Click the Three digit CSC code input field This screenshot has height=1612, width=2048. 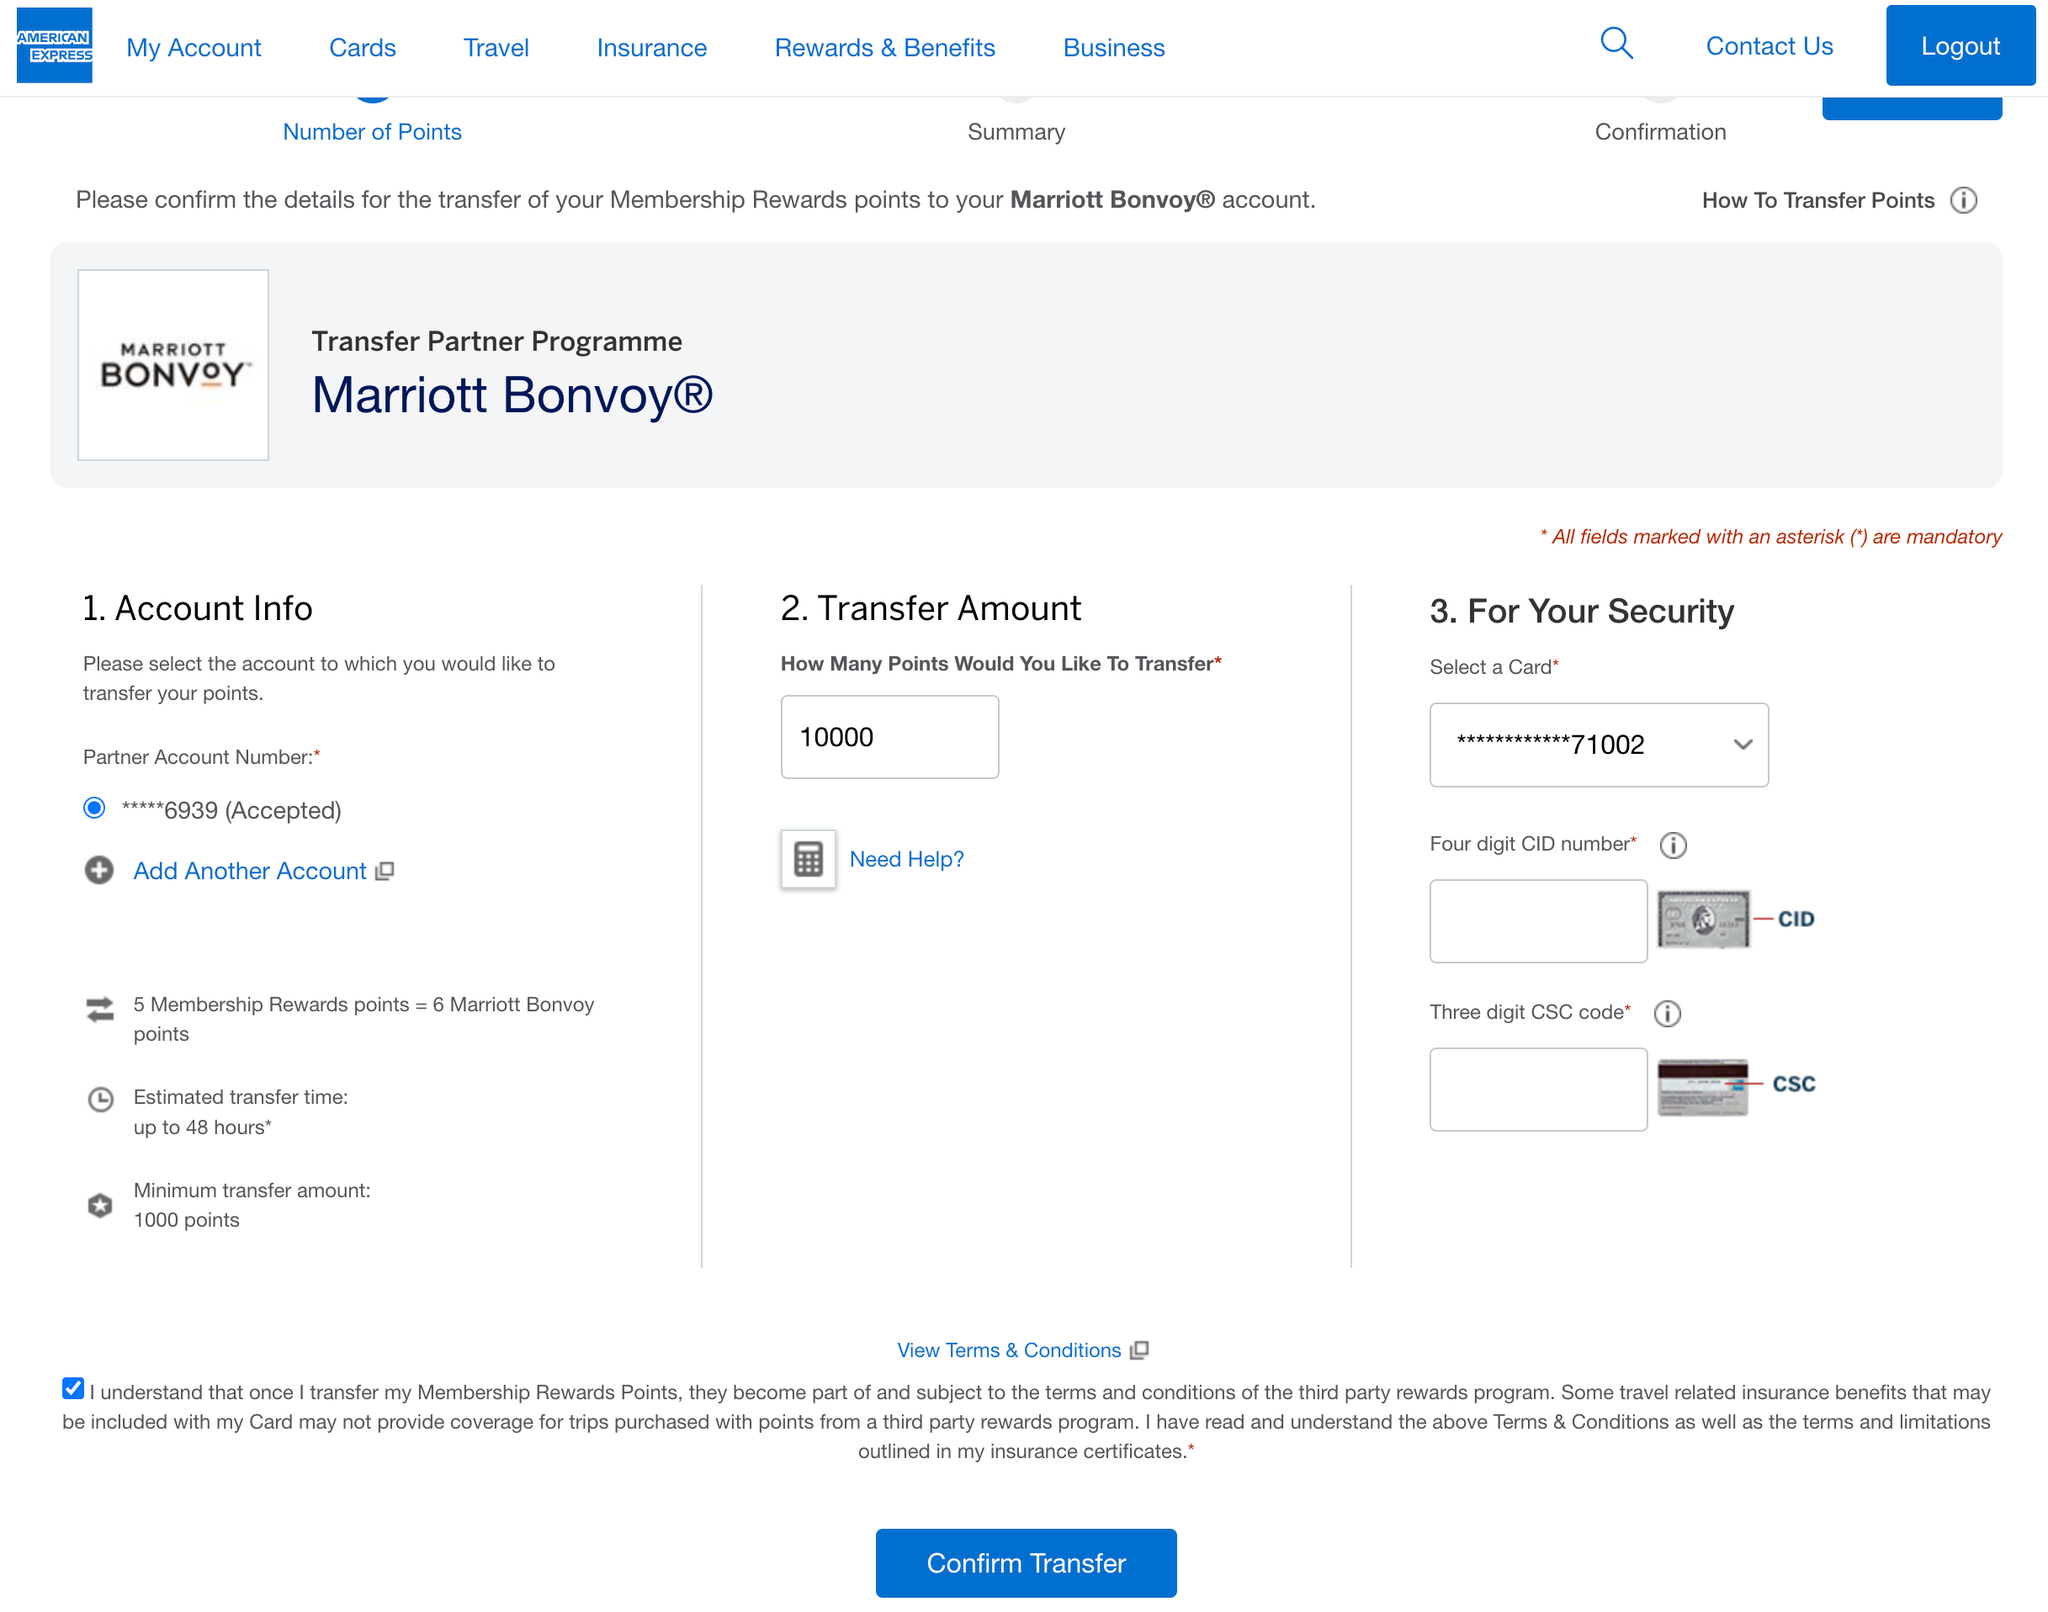(x=1538, y=1089)
